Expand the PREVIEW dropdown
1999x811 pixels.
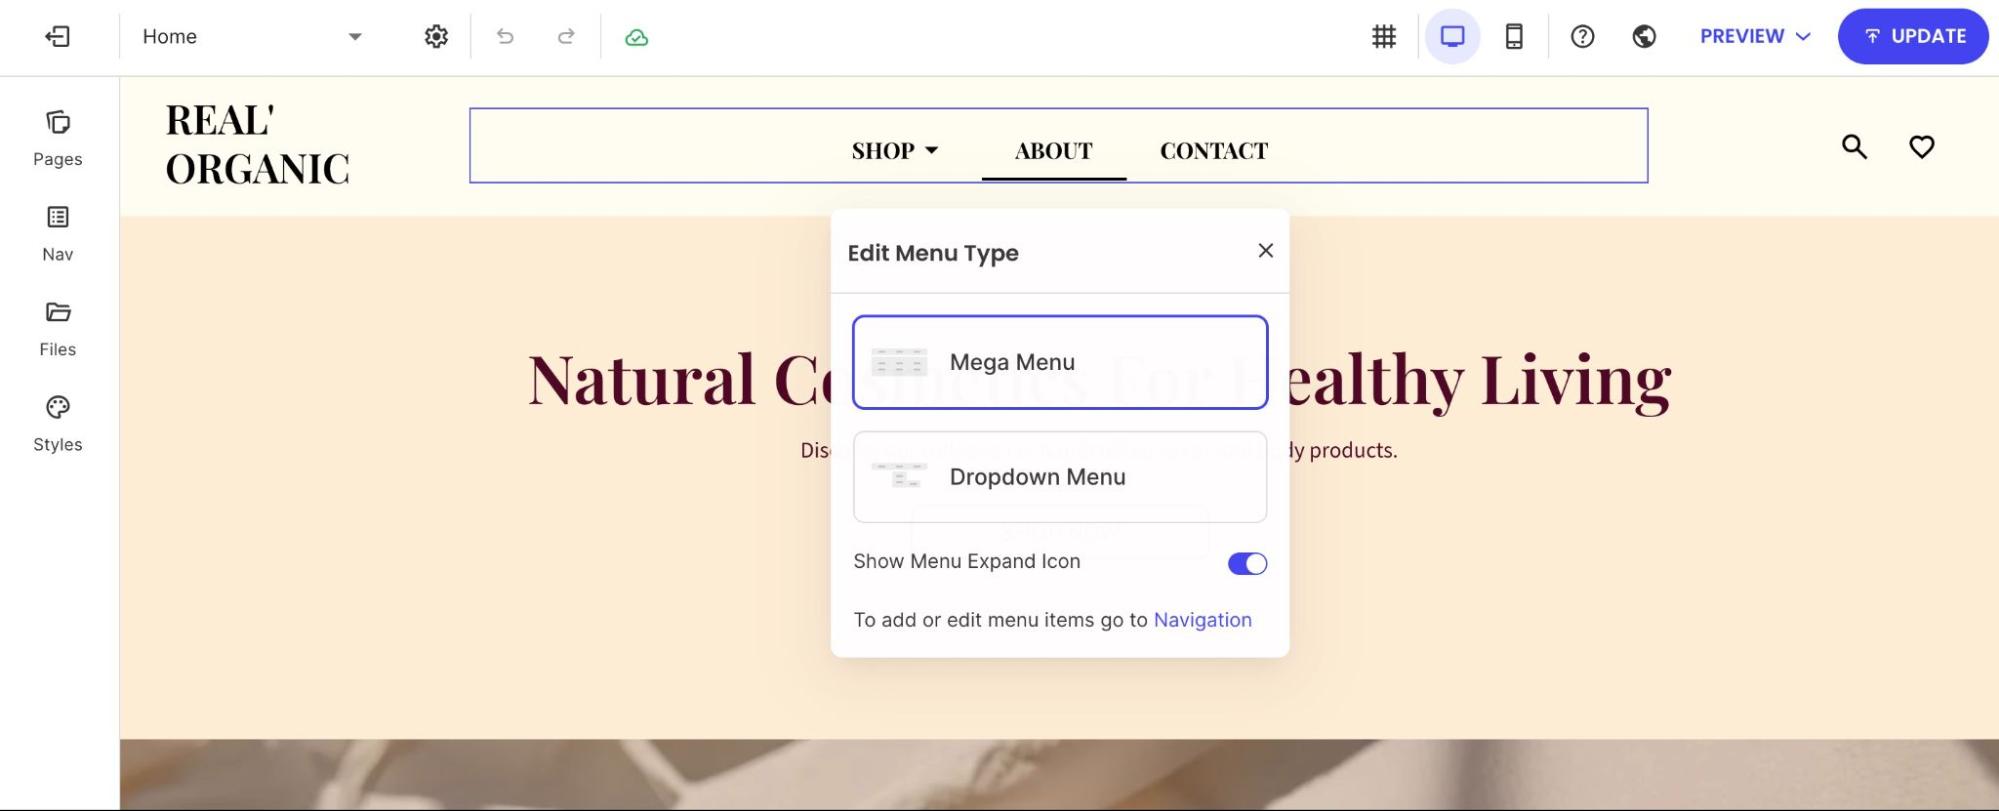[x=1756, y=36]
